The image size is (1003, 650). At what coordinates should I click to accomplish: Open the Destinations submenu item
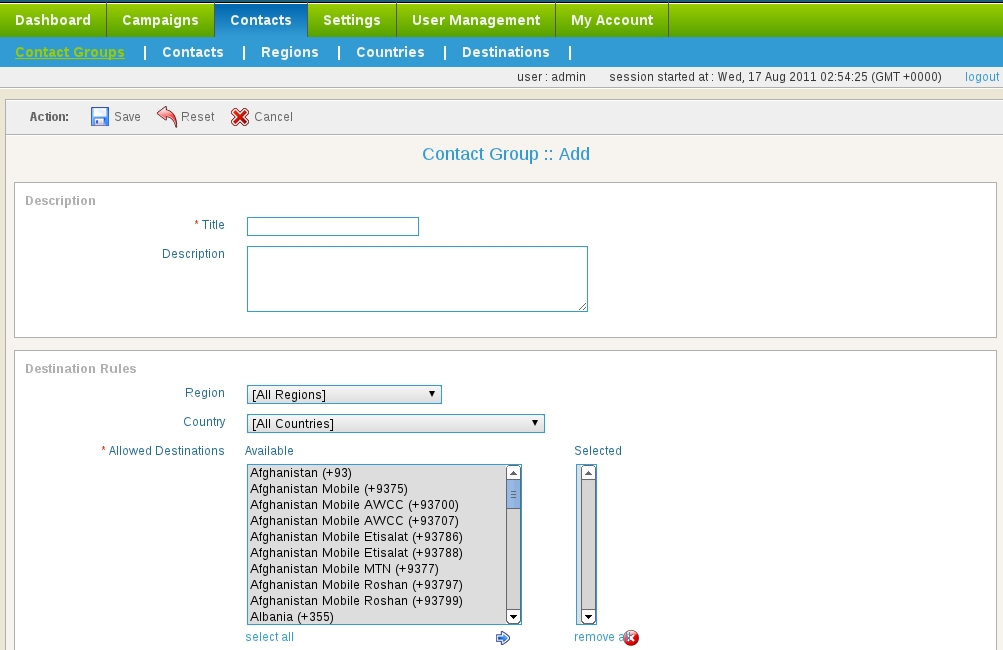tap(505, 52)
